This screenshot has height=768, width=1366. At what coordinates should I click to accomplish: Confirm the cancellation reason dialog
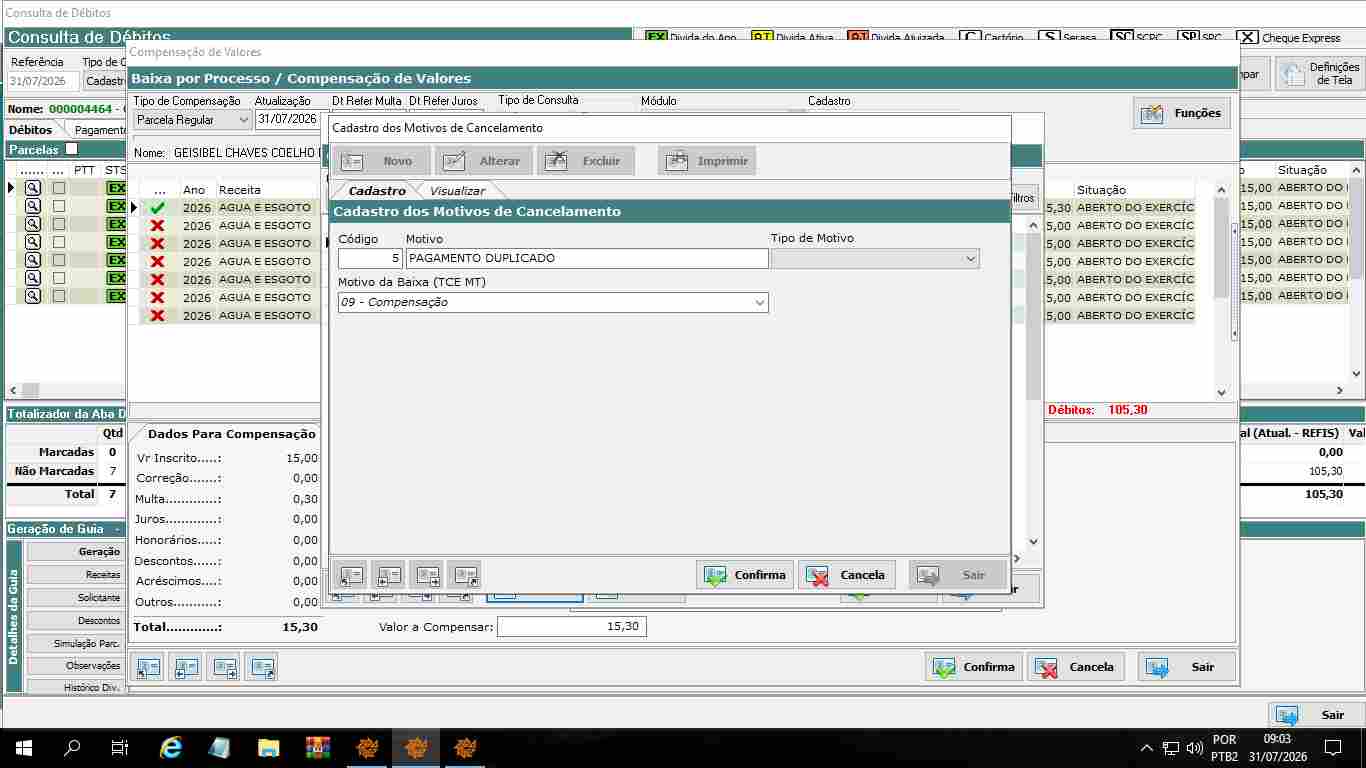pyautogui.click(x=745, y=575)
